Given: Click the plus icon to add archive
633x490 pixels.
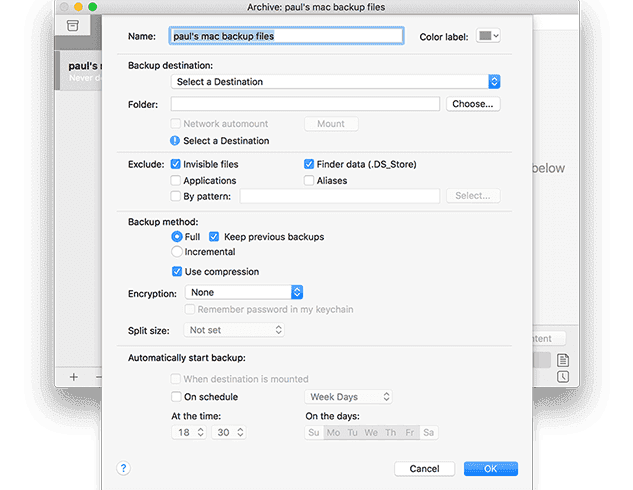Looking at the screenshot, I should coord(73,377).
